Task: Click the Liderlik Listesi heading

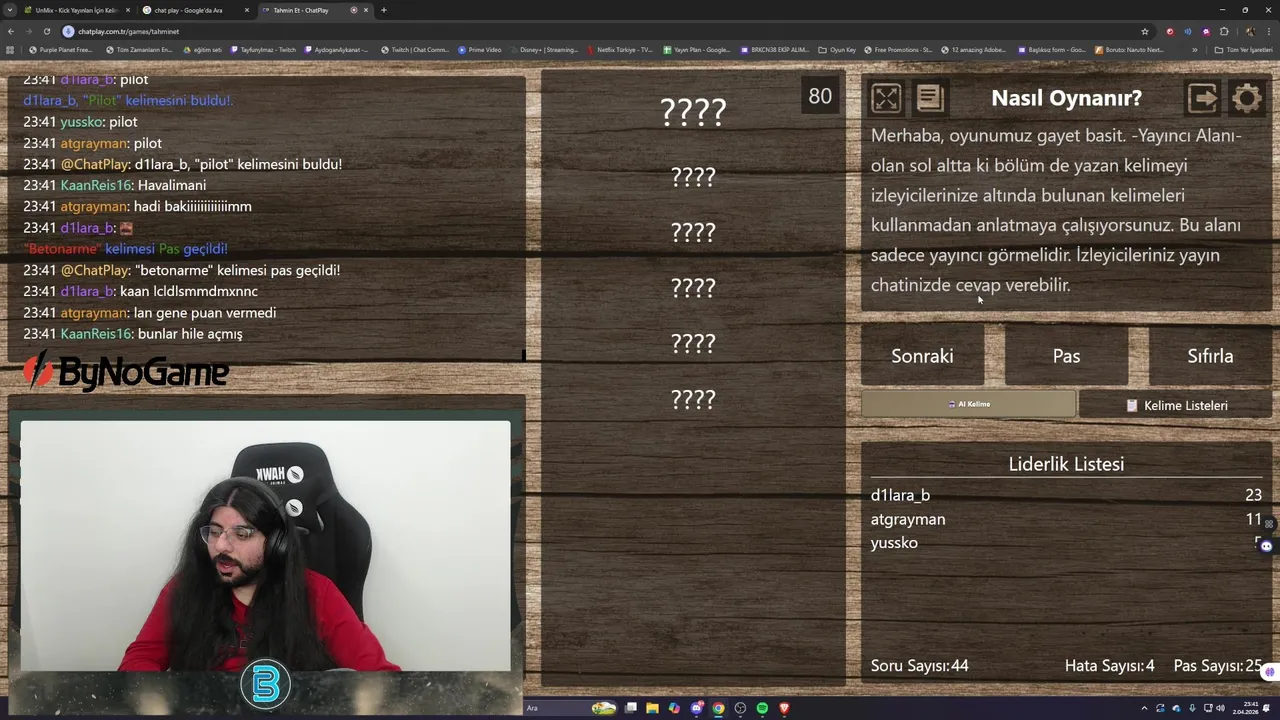Action: [x=1066, y=464]
